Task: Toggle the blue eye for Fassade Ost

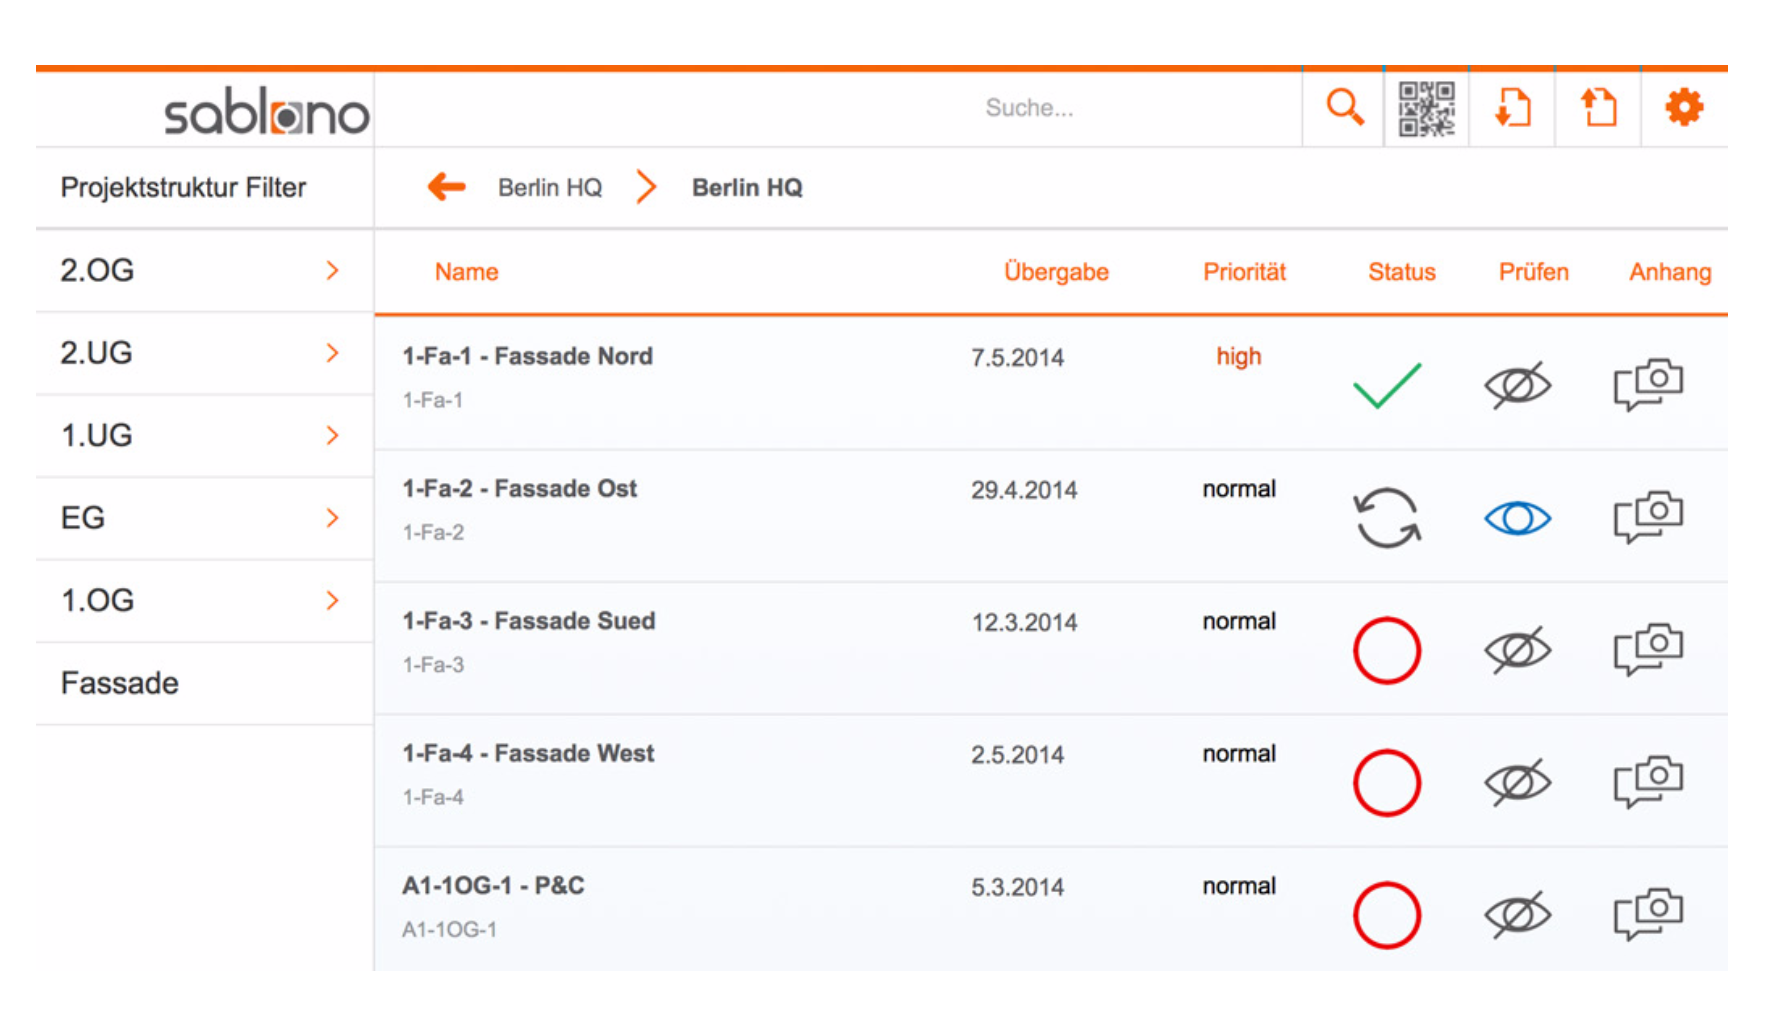Action: (1517, 518)
